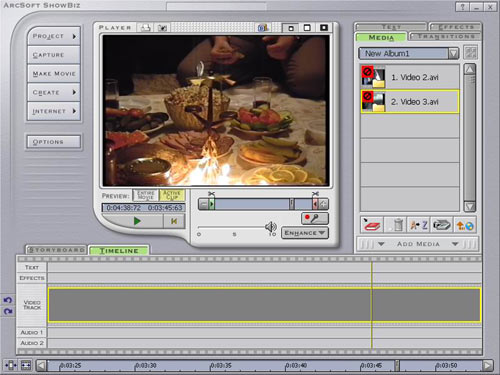Click the Make Movie button
The width and height of the screenshot is (500, 375).
[x=54, y=73]
